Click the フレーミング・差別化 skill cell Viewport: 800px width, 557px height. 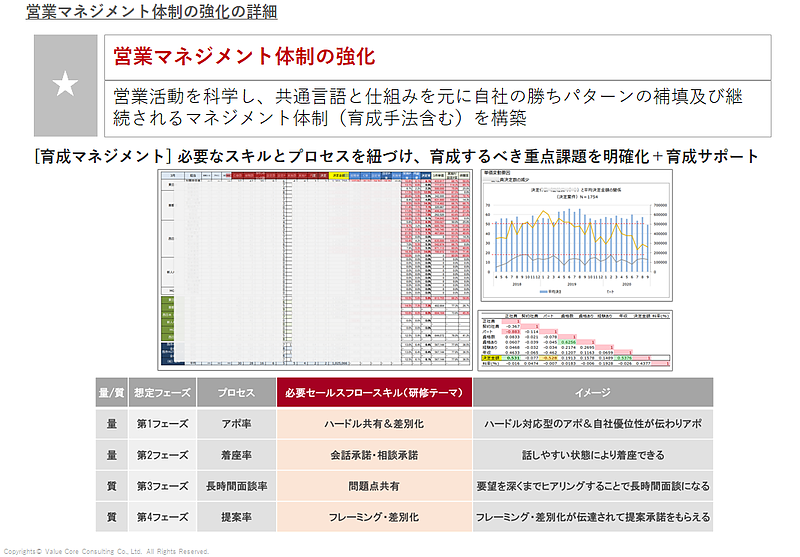(x=374, y=517)
